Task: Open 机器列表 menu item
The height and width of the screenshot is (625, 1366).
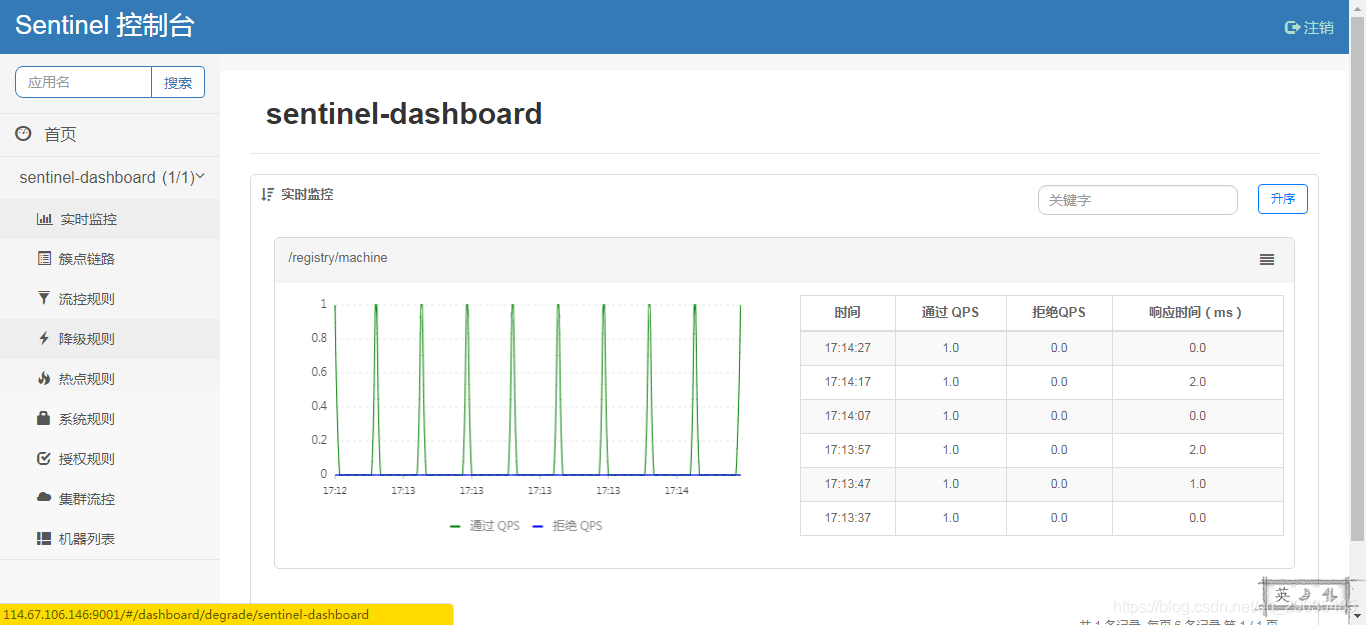Action: (x=87, y=539)
